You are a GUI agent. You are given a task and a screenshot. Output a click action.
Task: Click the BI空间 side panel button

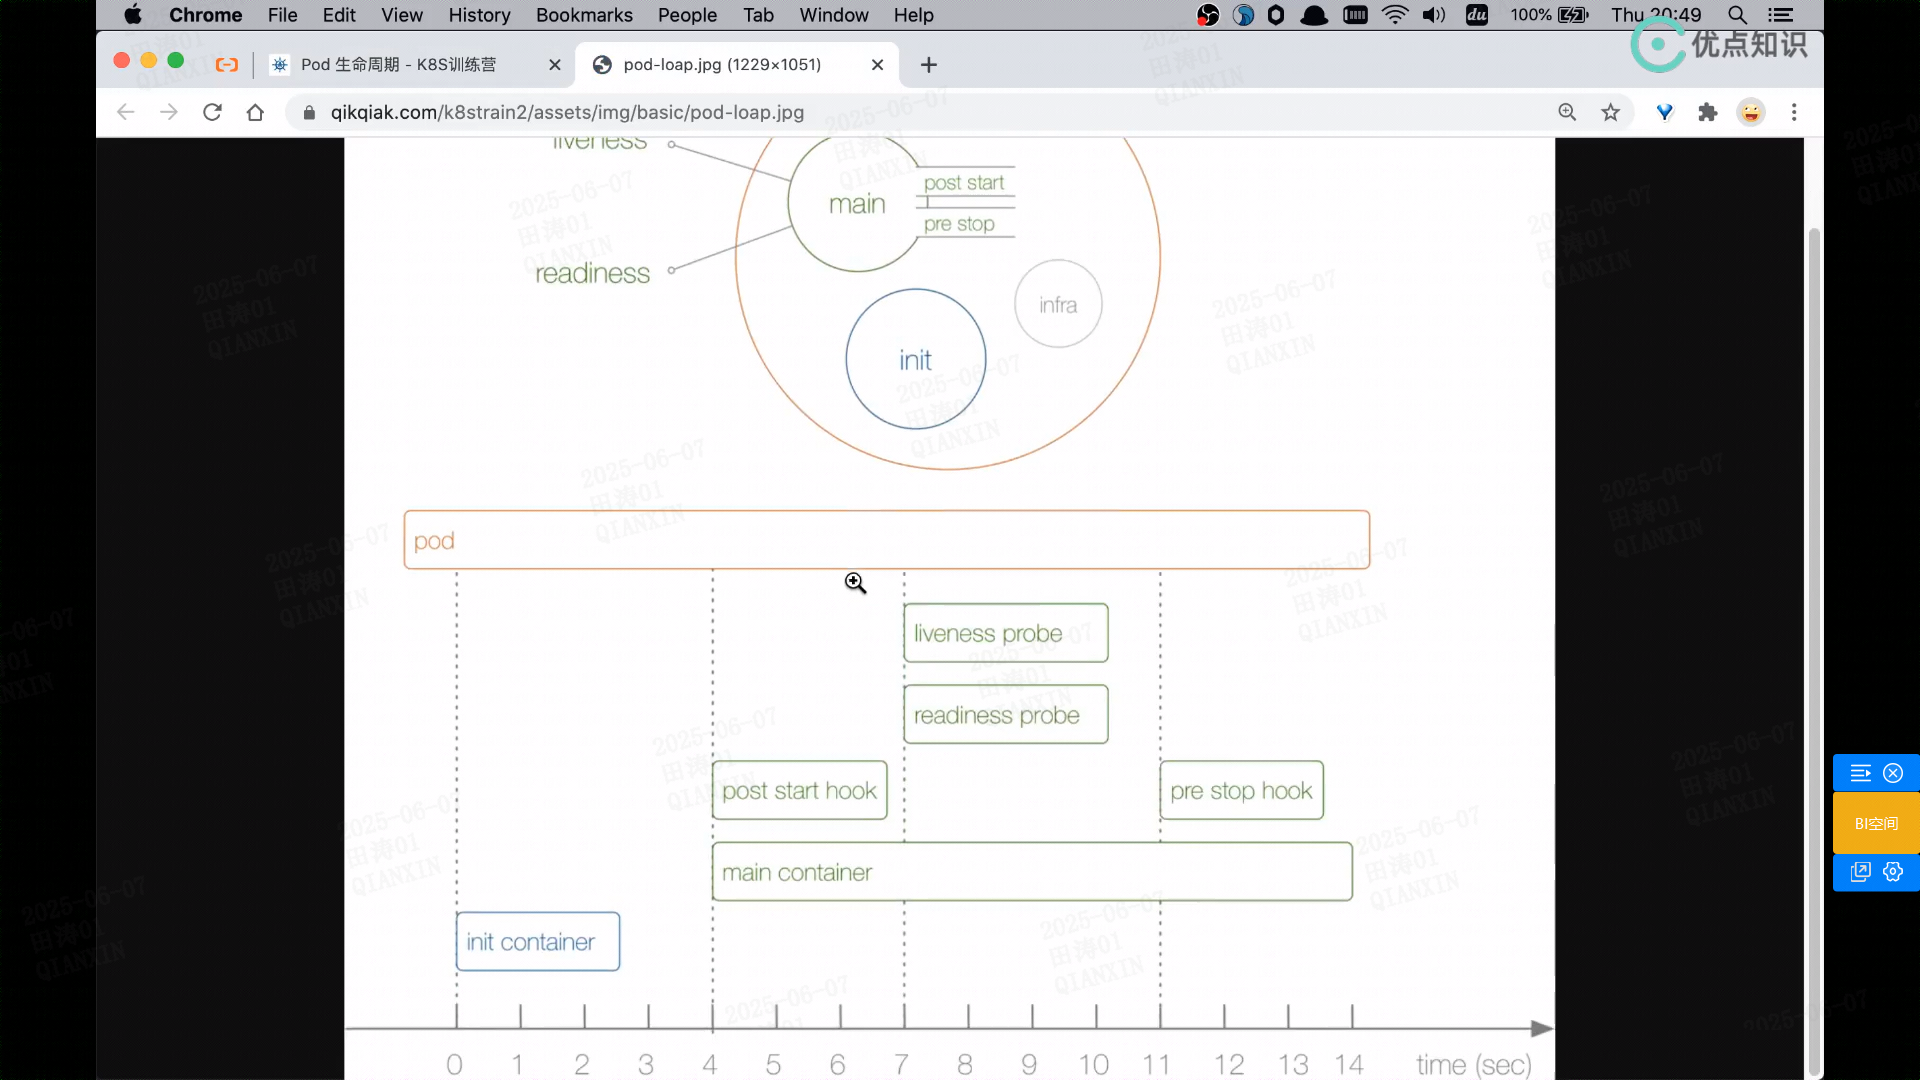pos(1876,823)
